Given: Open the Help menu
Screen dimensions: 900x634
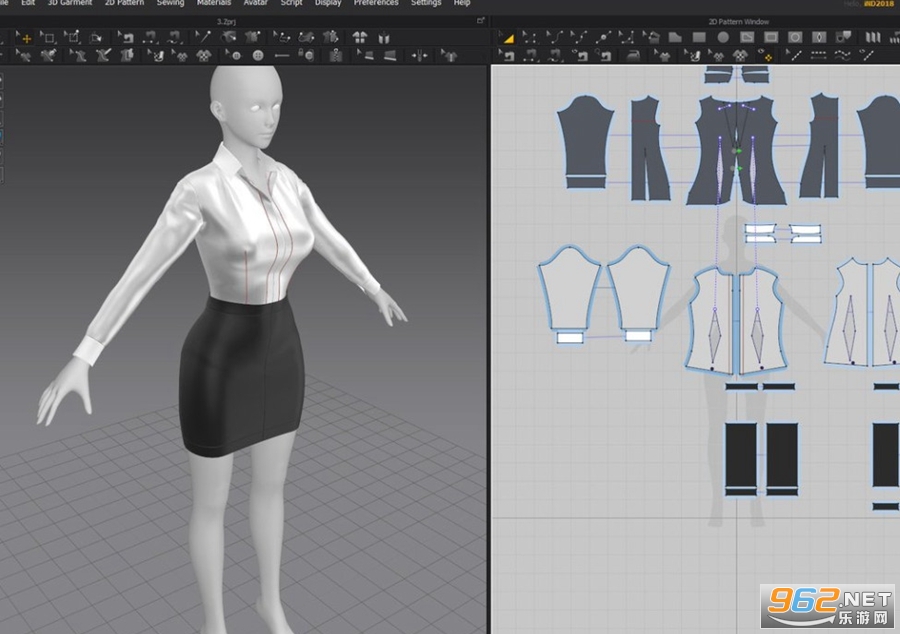Looking at the screenshot, I should (461, 3).
